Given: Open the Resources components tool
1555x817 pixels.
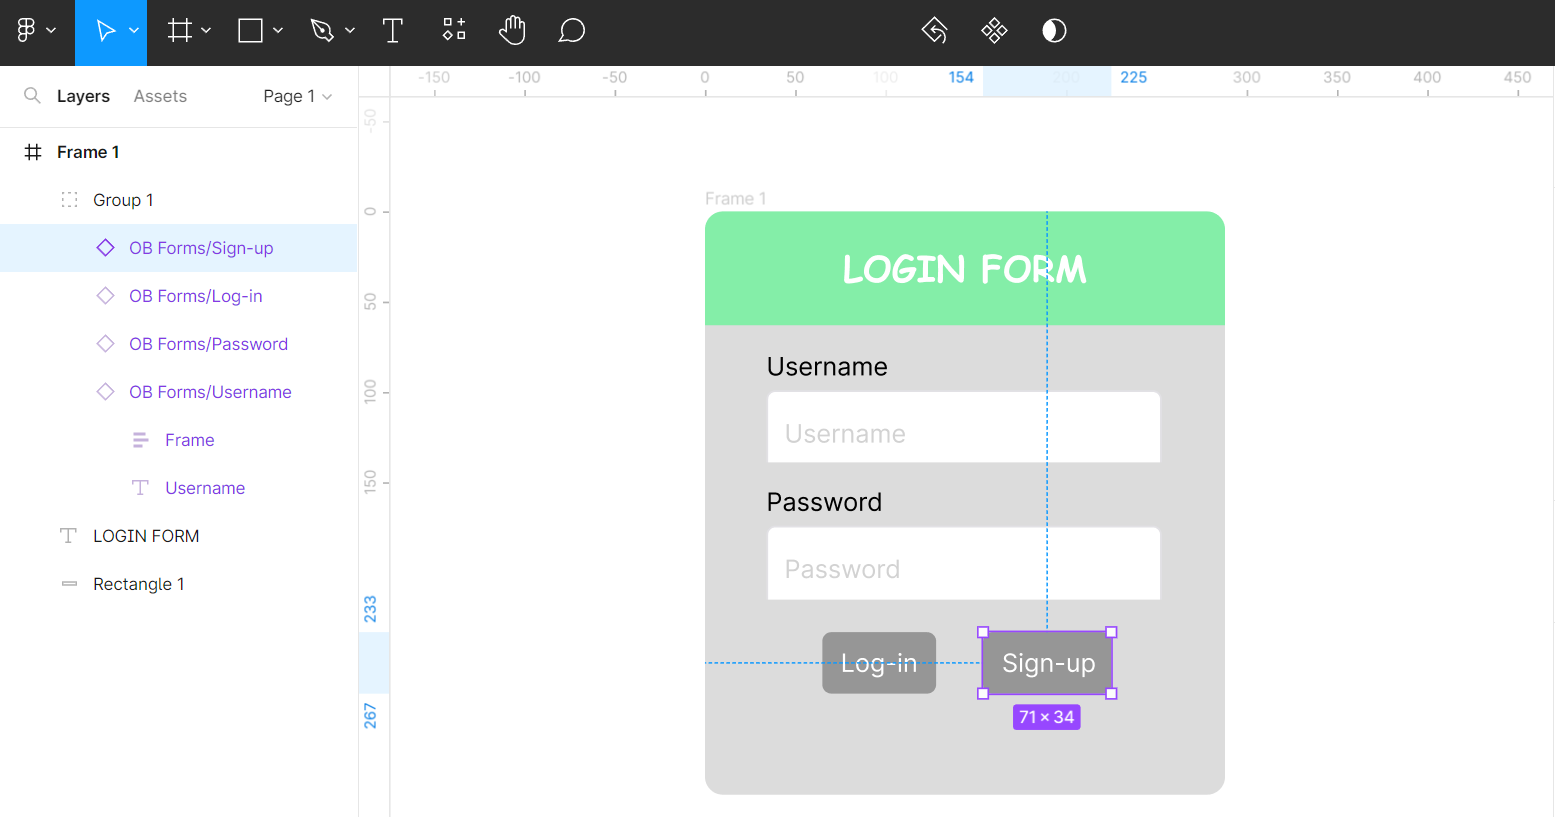Looking at the screenshot, I should click(454, 30).
